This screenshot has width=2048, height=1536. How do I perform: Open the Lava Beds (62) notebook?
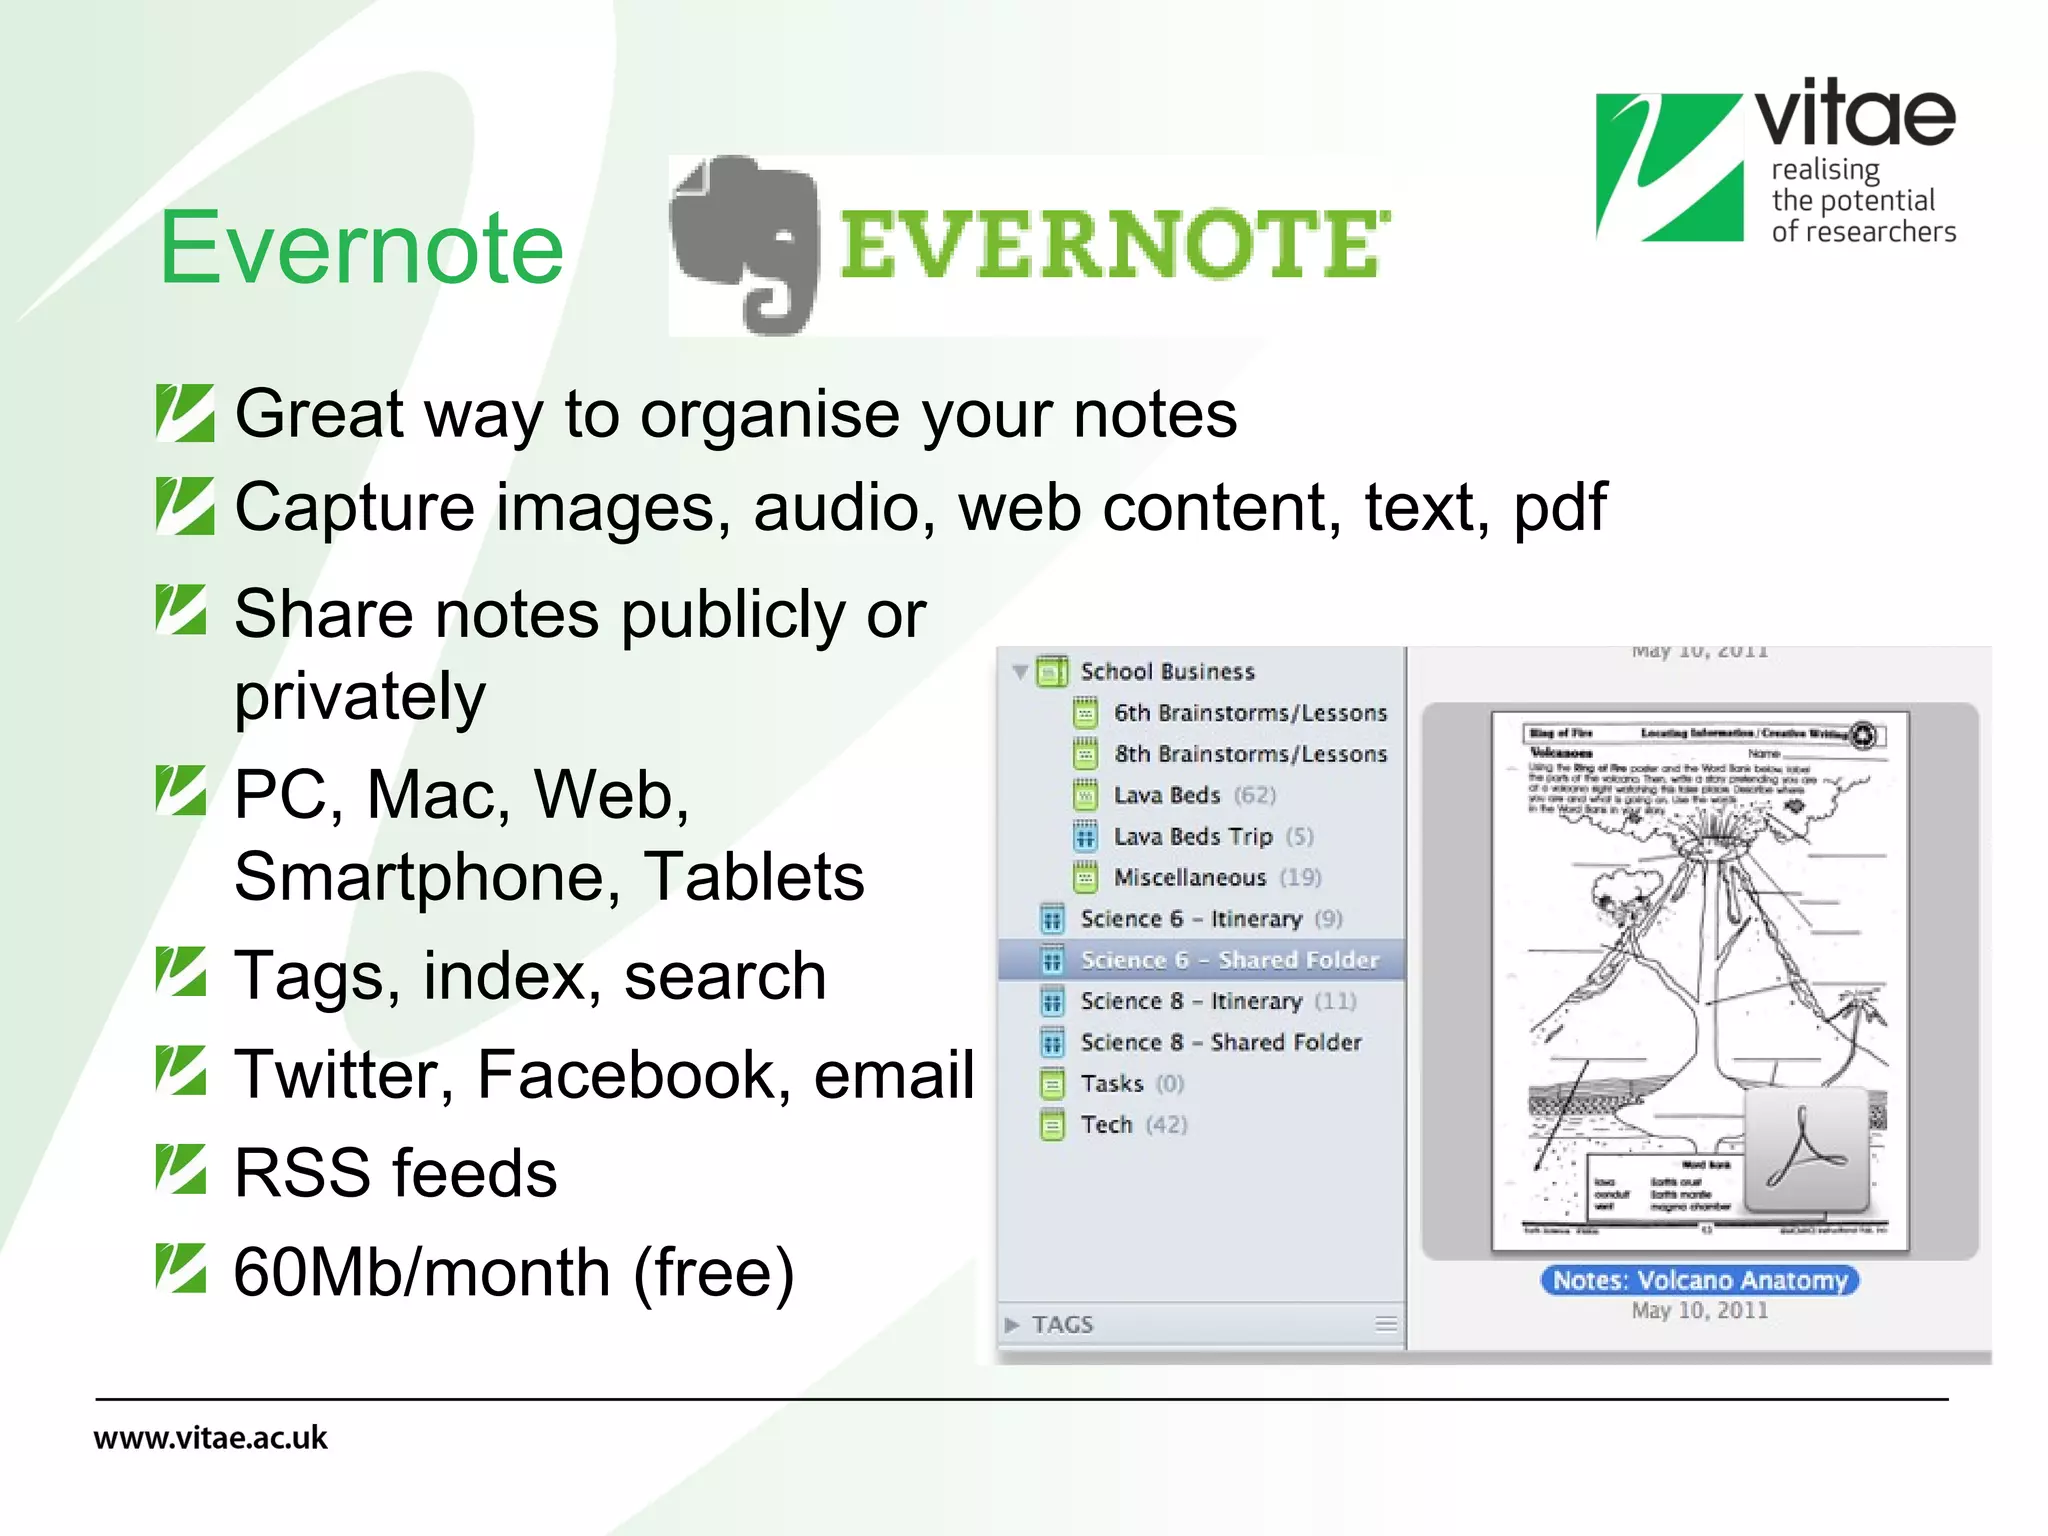click(x=1195, y=795)
